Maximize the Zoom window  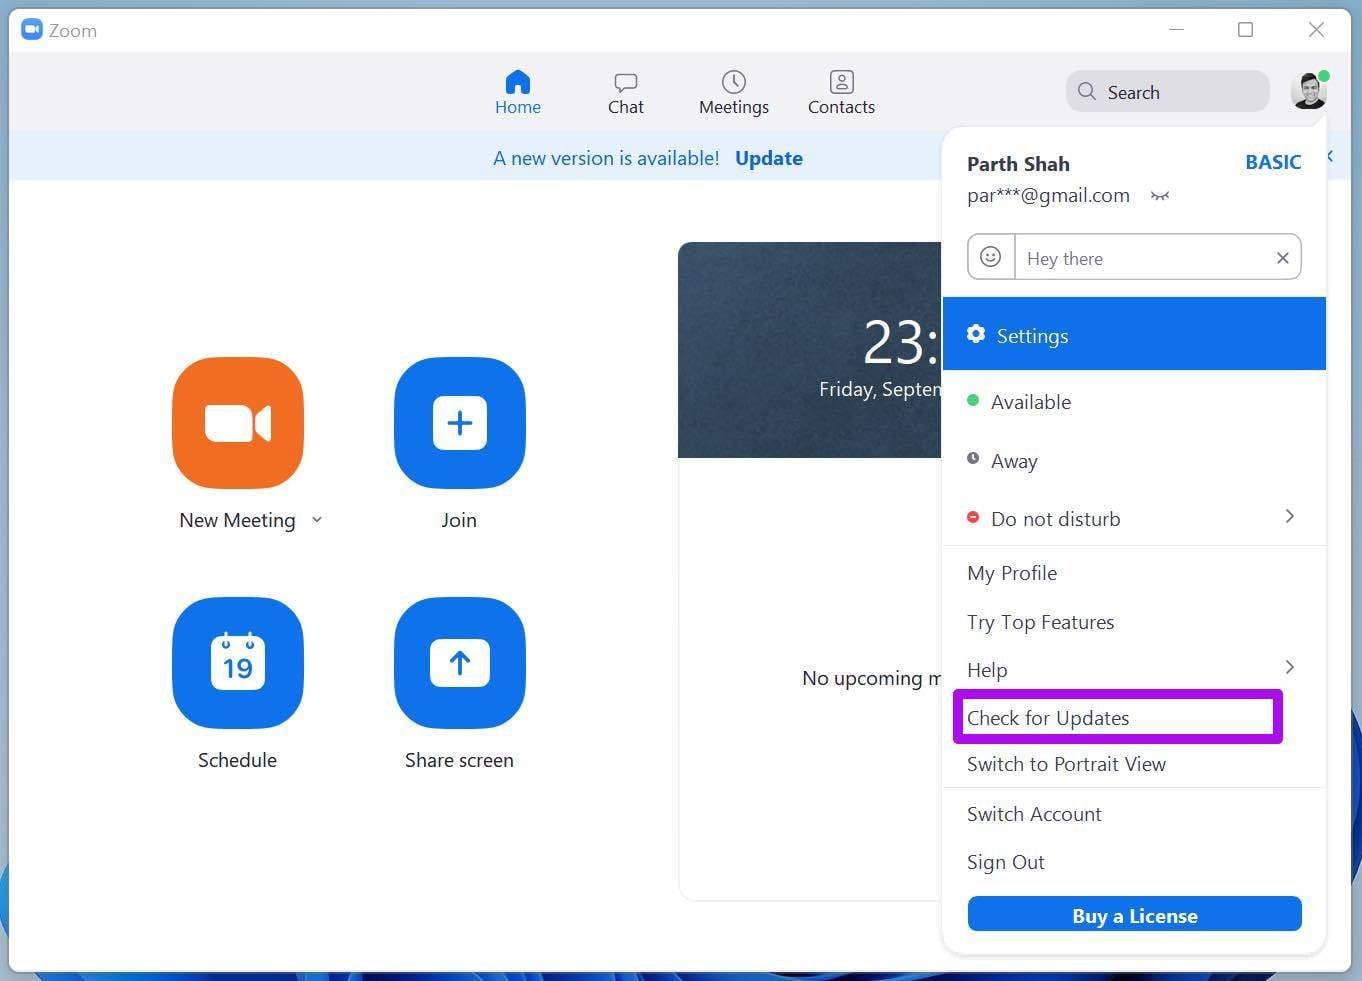1245,30
